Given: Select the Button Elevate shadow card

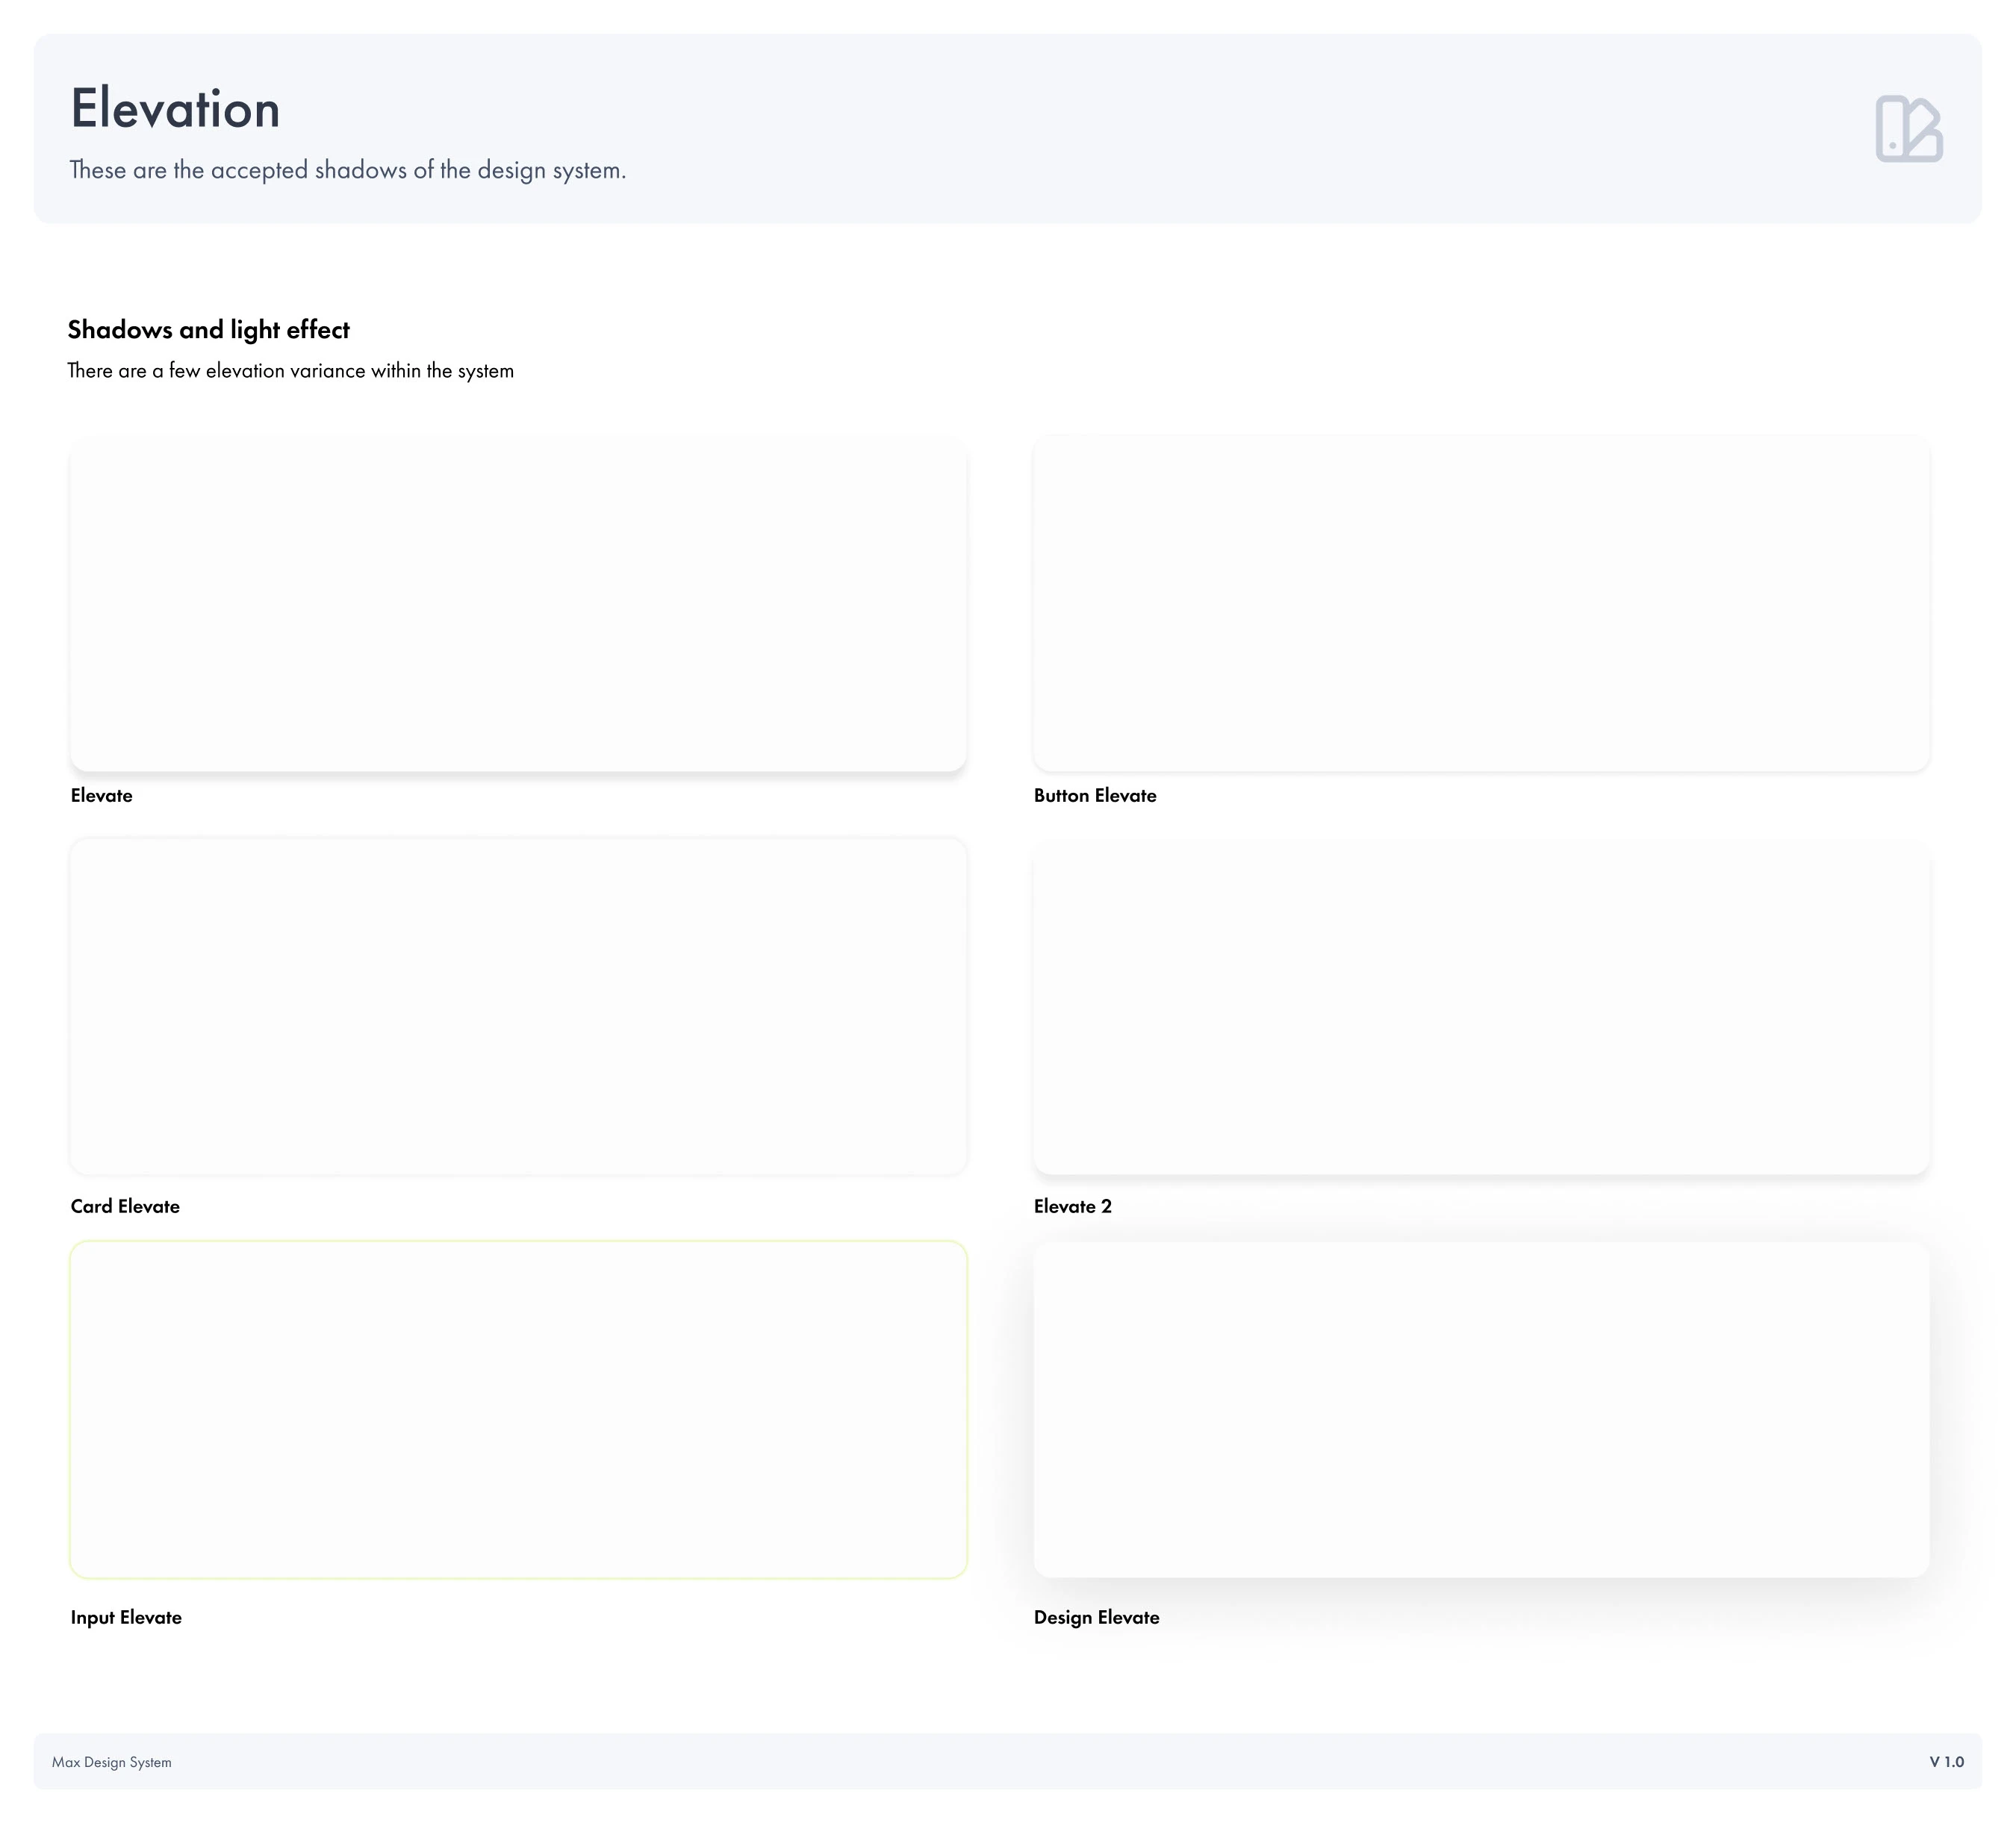Looking at the screenshot, I should click(1481, 603).
